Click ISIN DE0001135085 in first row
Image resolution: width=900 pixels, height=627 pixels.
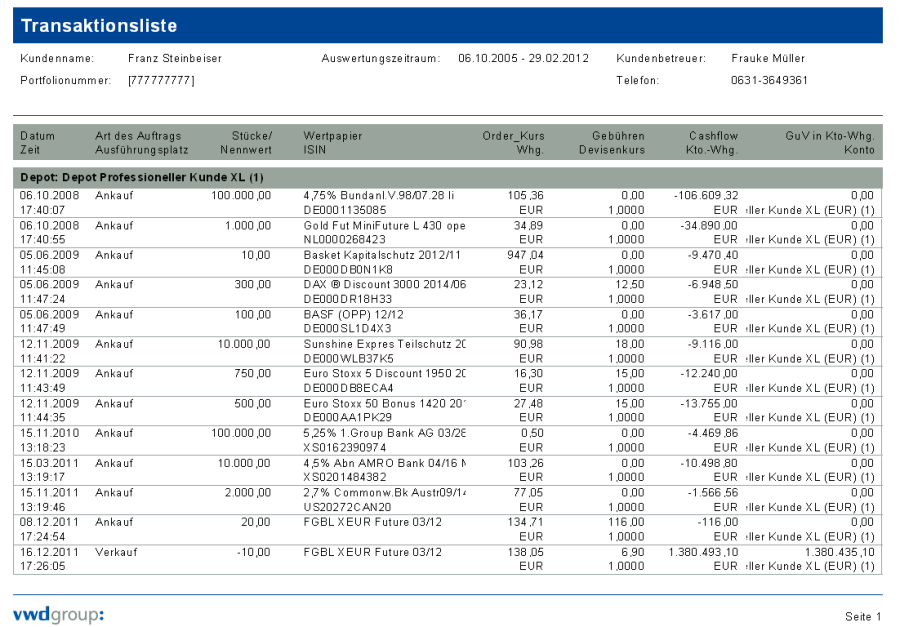(344, 210)
